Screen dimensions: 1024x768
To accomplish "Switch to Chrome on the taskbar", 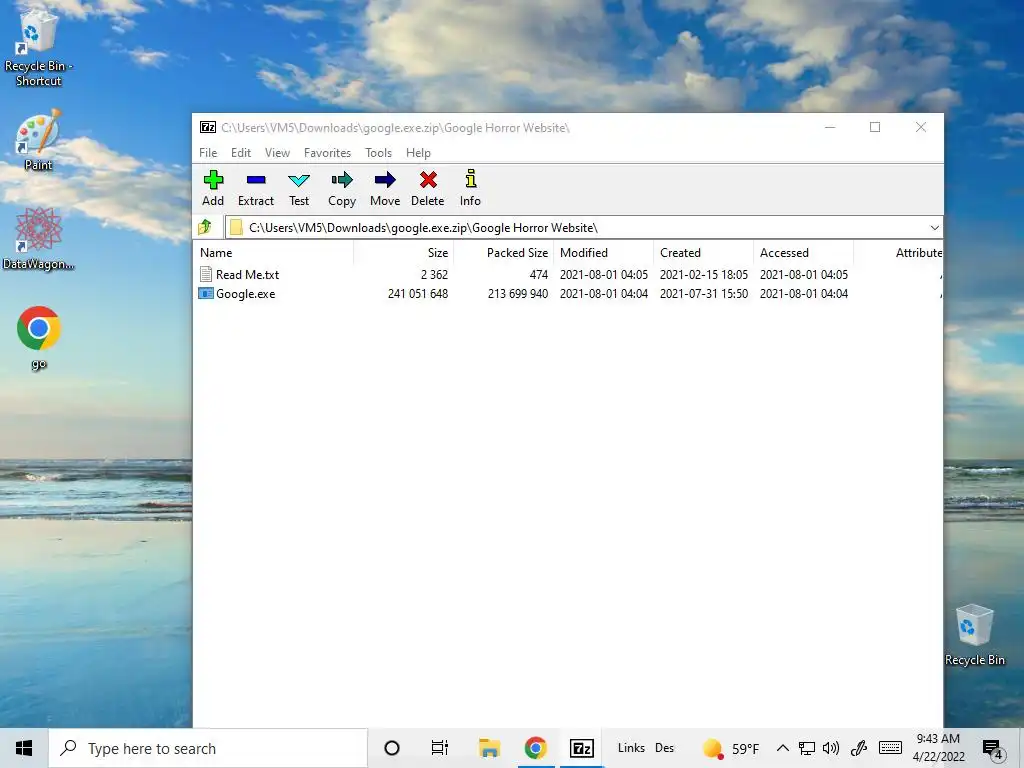I will [x=536, y=748].
